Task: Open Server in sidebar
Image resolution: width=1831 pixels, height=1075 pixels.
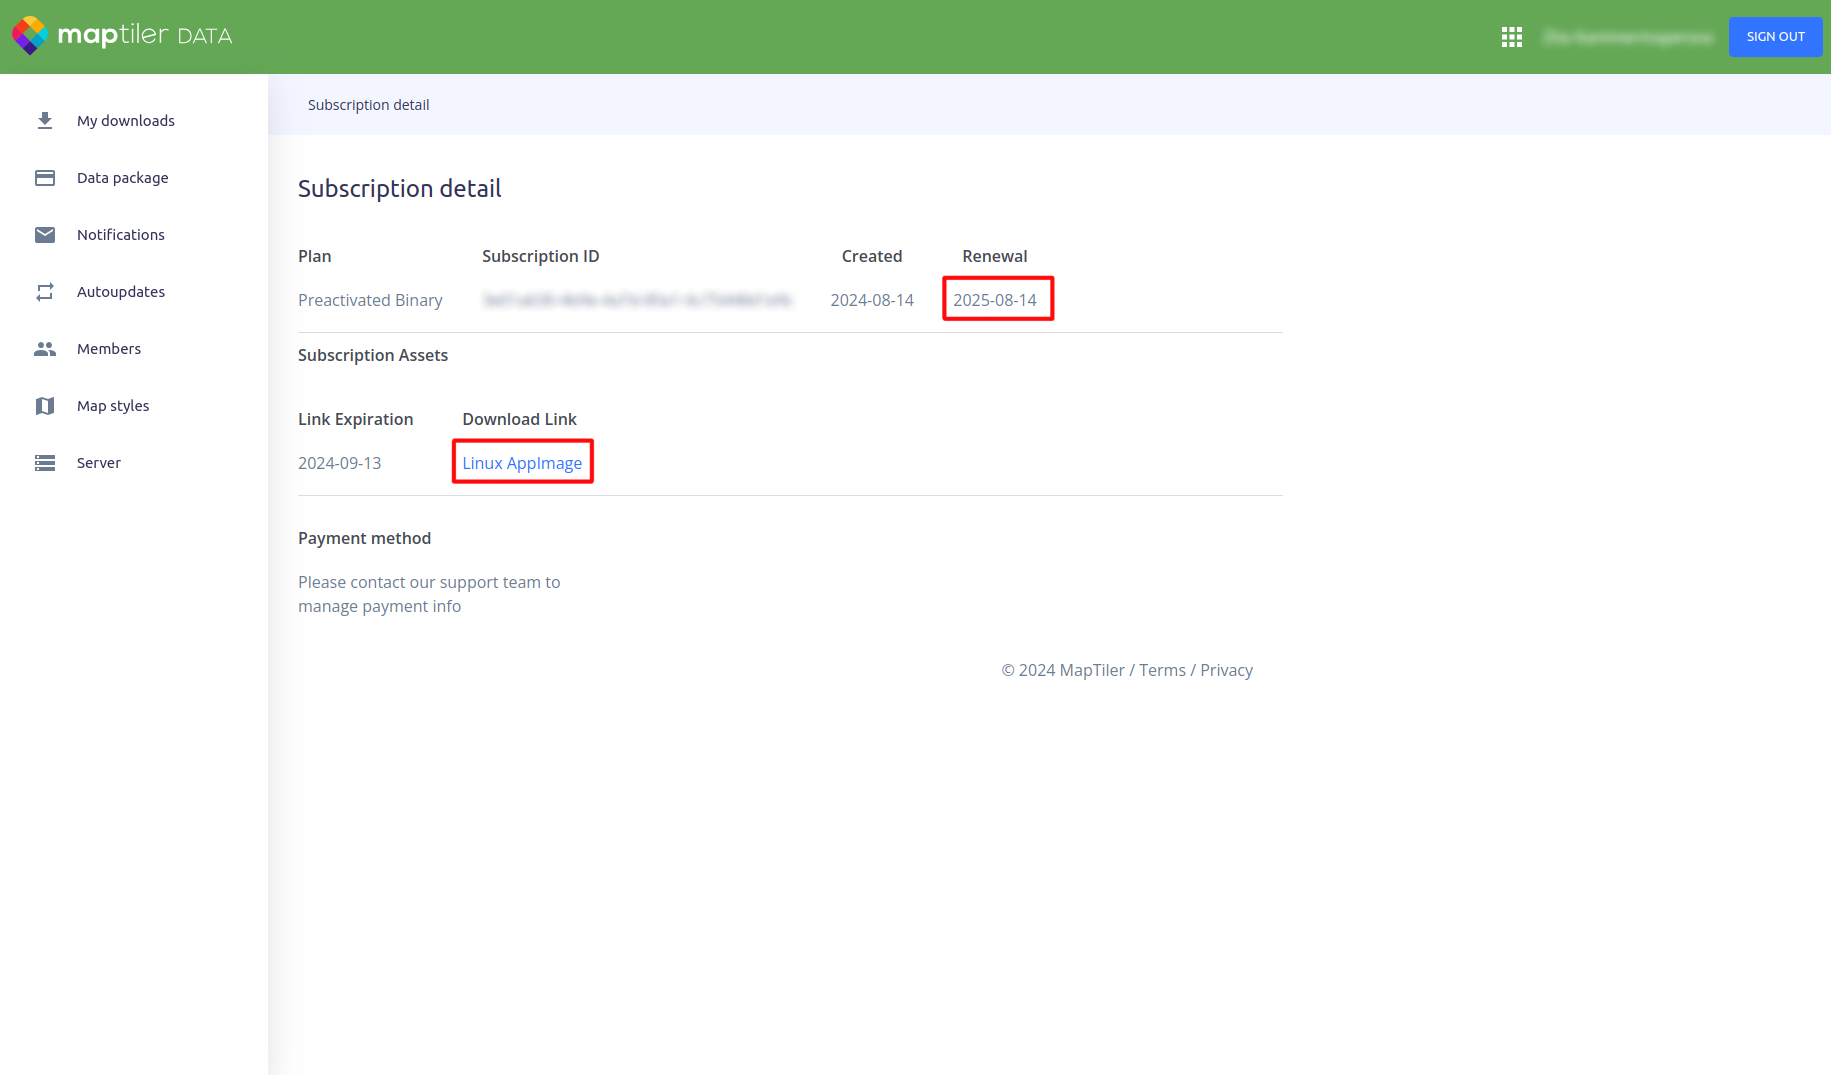Action: (x=99, y=463)
